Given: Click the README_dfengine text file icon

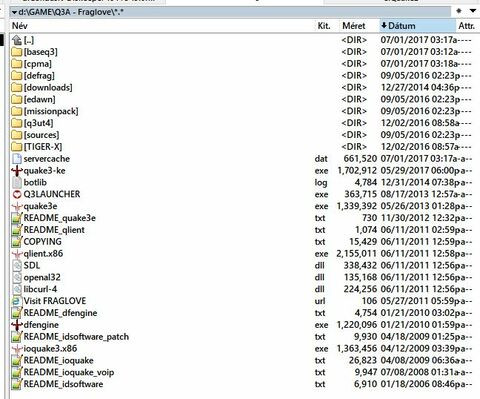Looking at the screenshot, I should (x=17, y=313).
